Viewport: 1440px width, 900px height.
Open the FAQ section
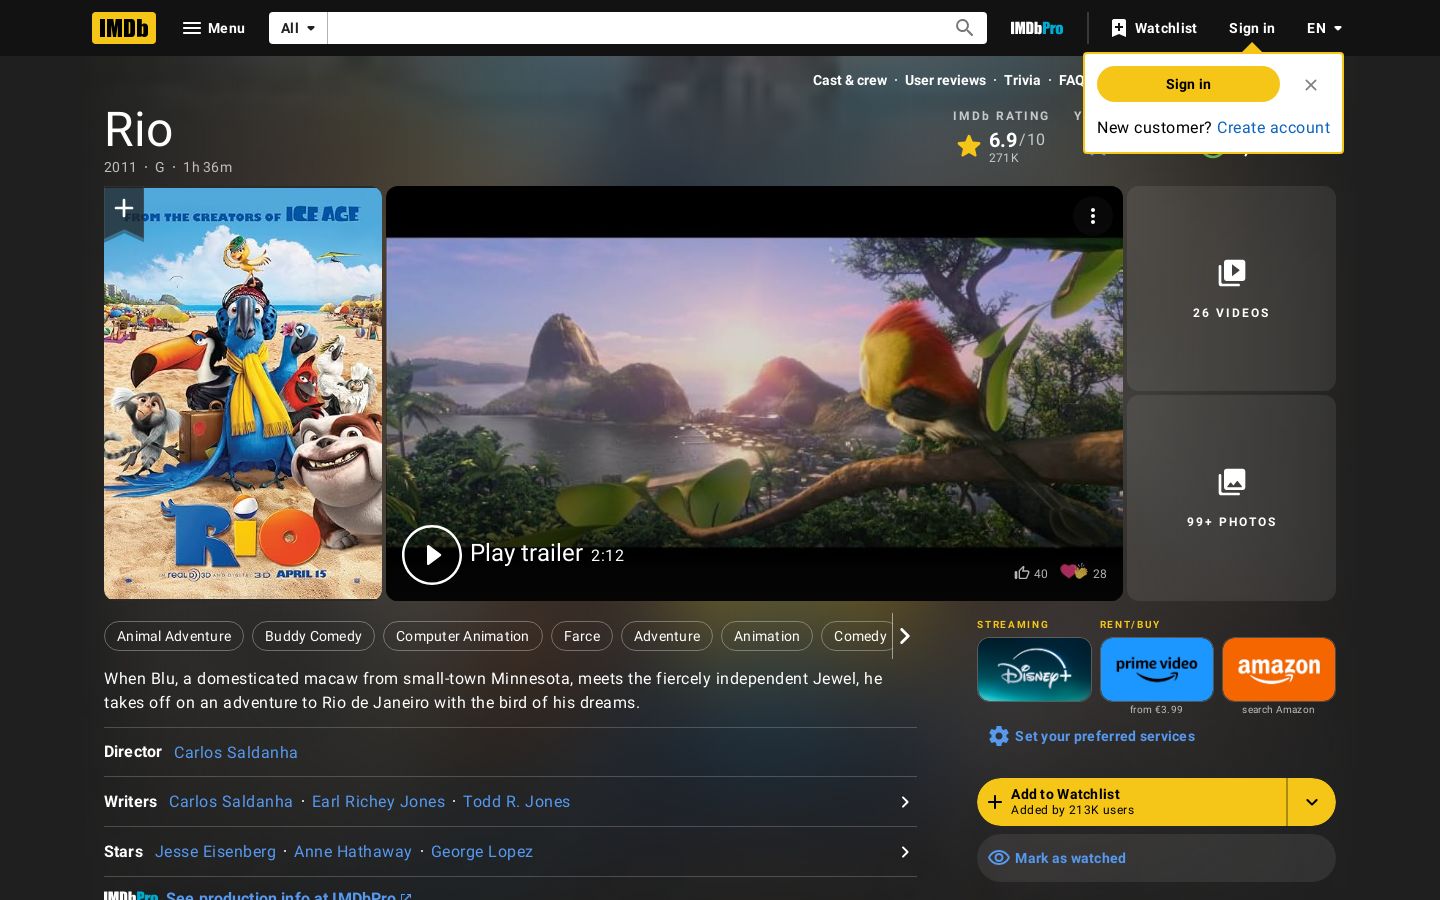click(x=1071, y=80)
